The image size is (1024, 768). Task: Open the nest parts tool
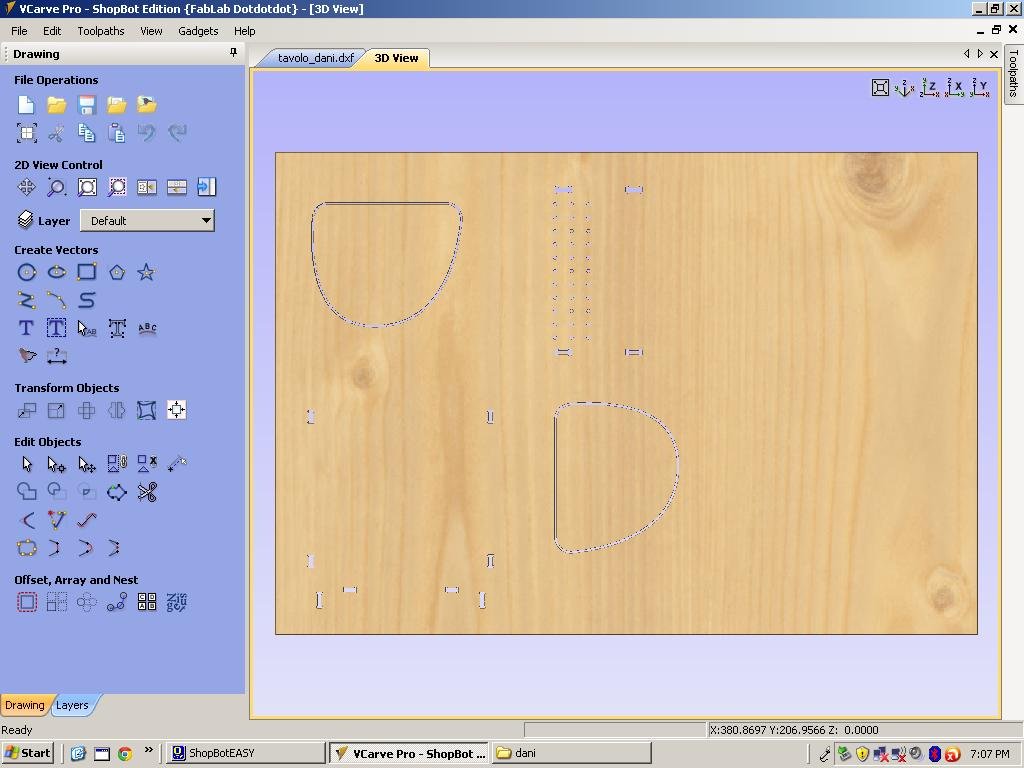tap(146, 602)
